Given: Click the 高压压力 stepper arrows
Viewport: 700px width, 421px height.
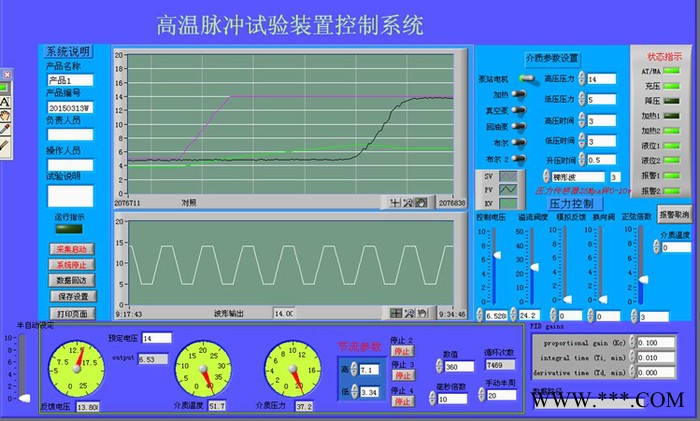Looking at the screenshot, I should (582, 79).
